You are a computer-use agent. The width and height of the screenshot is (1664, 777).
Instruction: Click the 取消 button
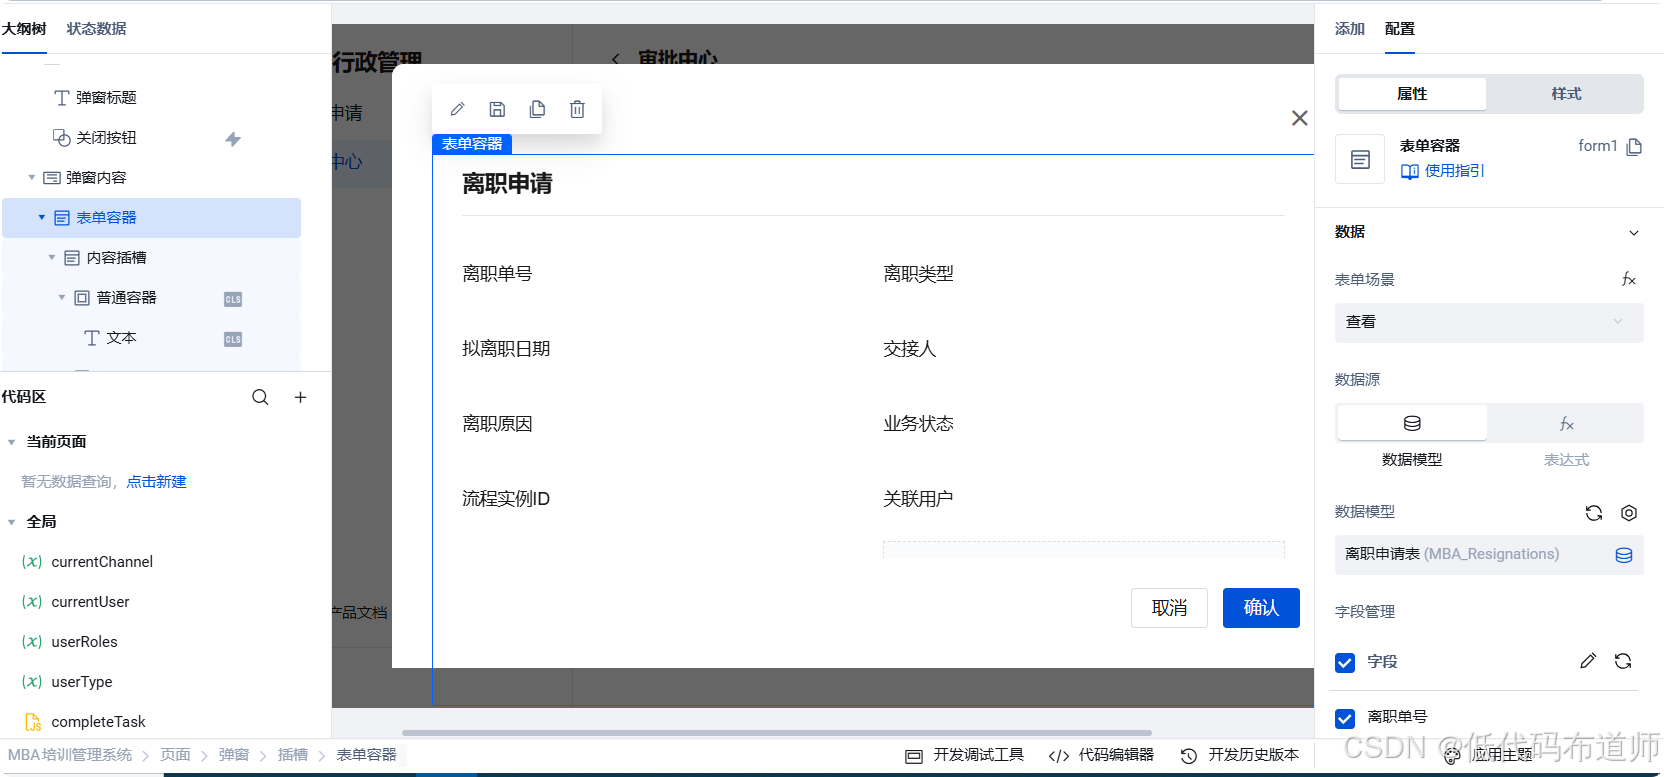[x=1169, y=608]
